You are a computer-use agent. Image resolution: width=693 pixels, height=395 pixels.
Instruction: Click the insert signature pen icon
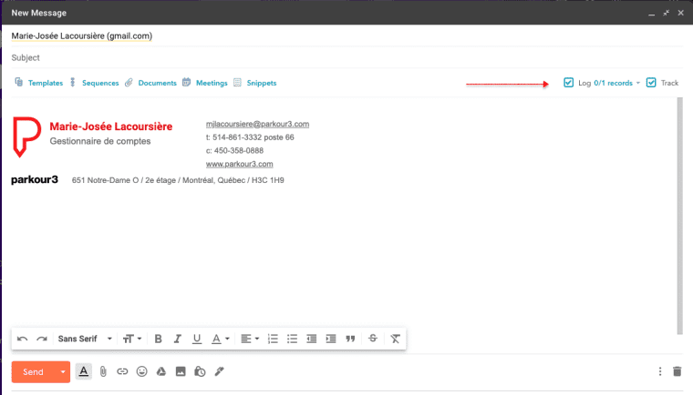coord(219,372)
